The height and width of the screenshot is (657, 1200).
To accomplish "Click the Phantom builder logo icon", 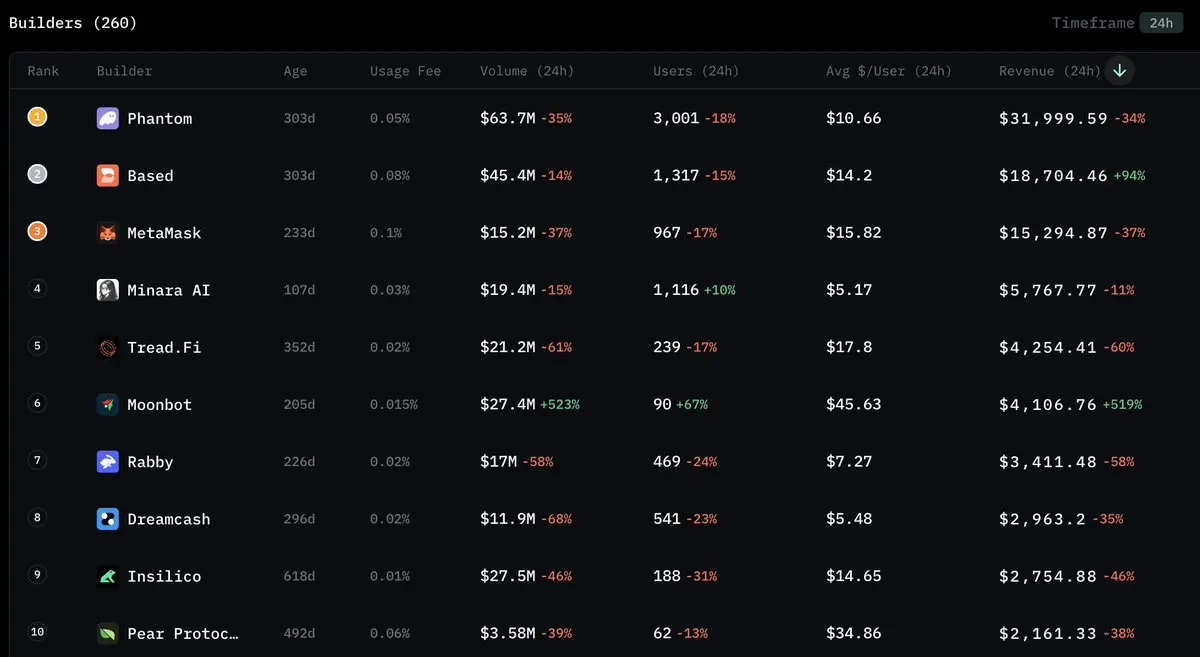I will click(107, 118).
